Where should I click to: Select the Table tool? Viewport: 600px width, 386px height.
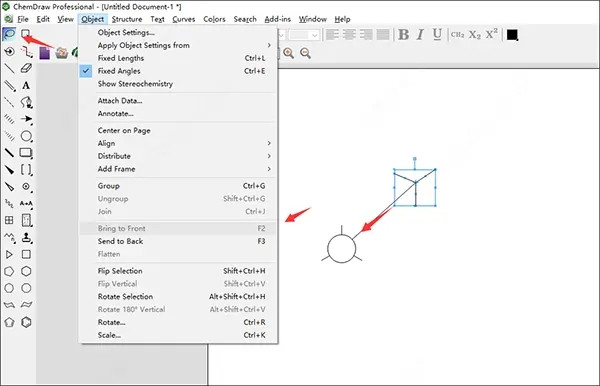click(x=9, y=220)
